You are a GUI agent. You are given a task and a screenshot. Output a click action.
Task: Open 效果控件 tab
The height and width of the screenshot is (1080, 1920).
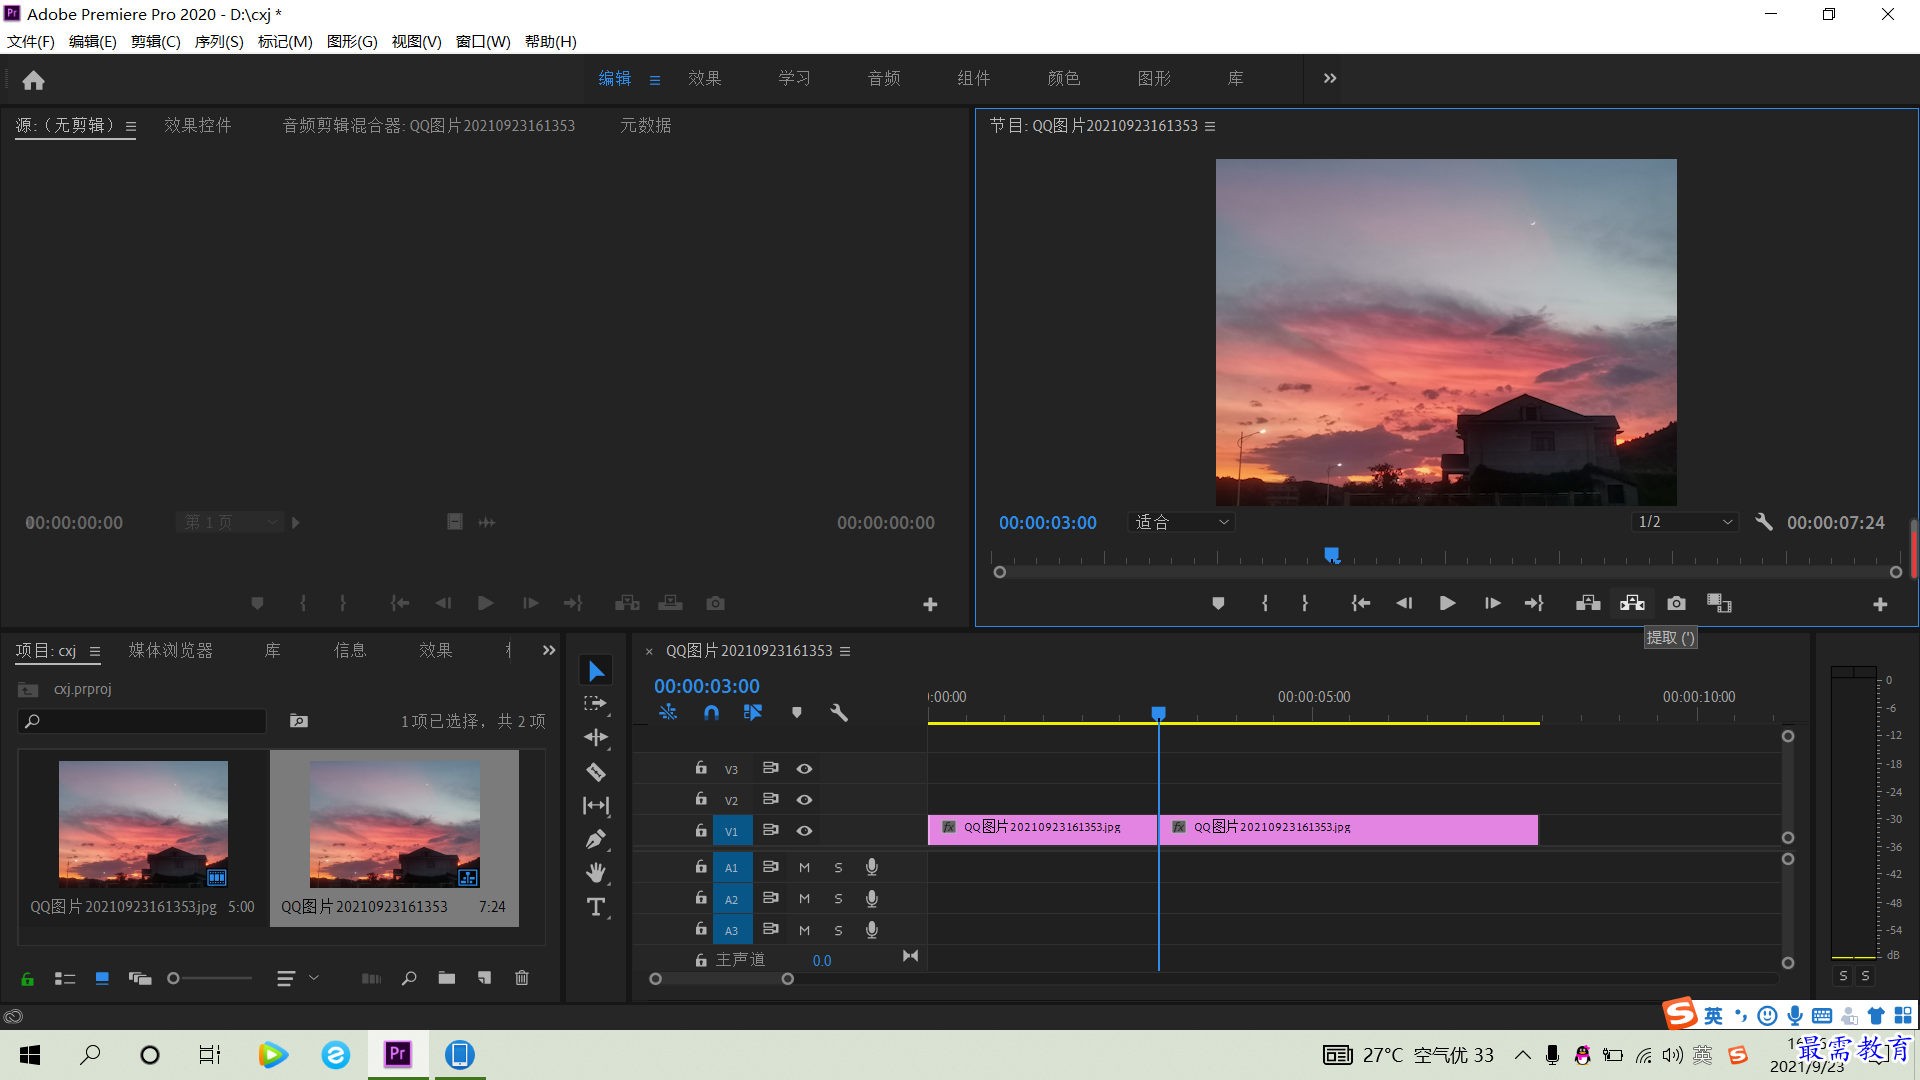coord(198,125)
